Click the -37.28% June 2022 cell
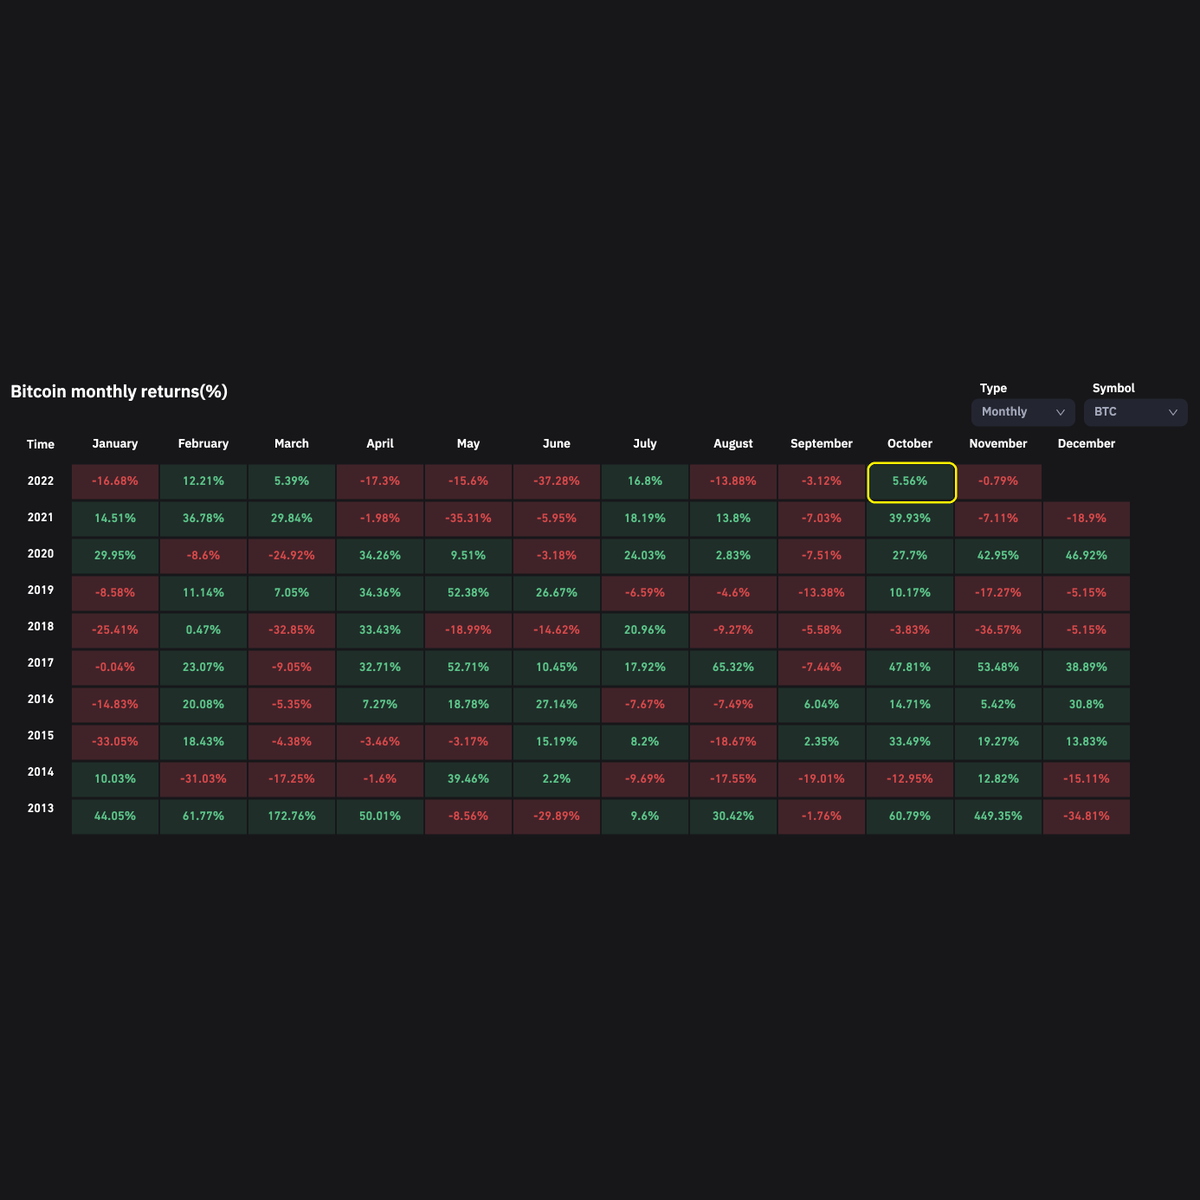 557,482
